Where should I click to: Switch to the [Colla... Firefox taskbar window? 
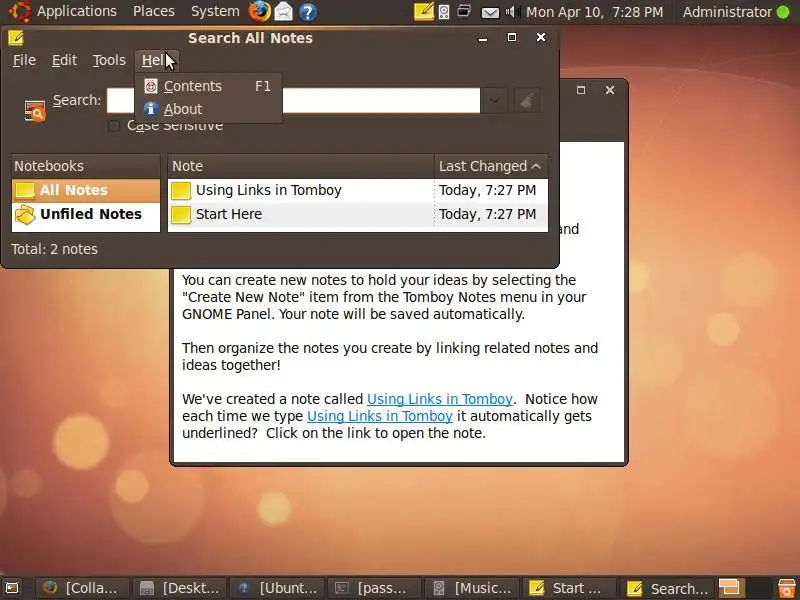[x=83, y=588]
